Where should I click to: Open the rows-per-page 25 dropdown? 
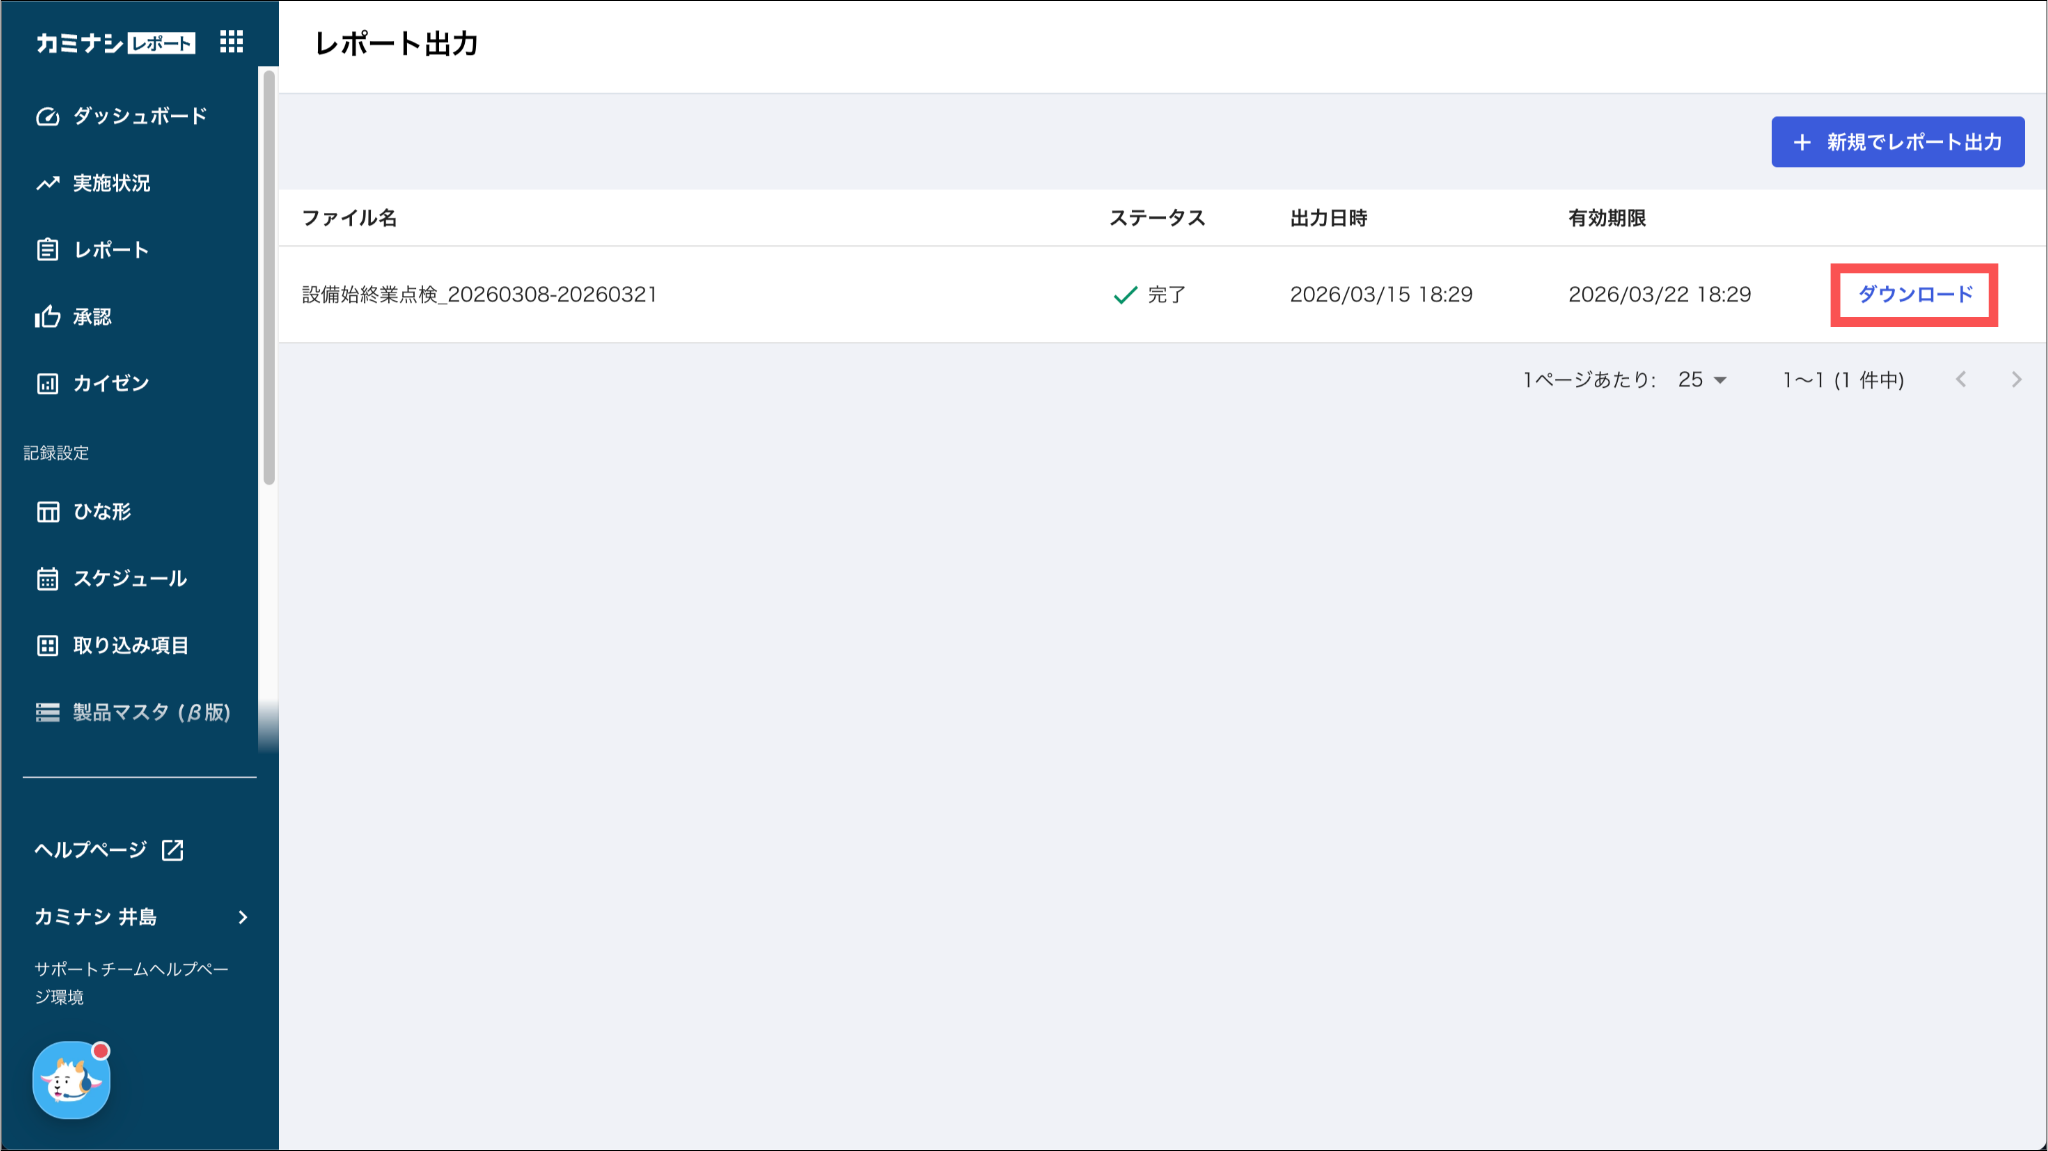pyautogui.click(x=1702, y=380)
